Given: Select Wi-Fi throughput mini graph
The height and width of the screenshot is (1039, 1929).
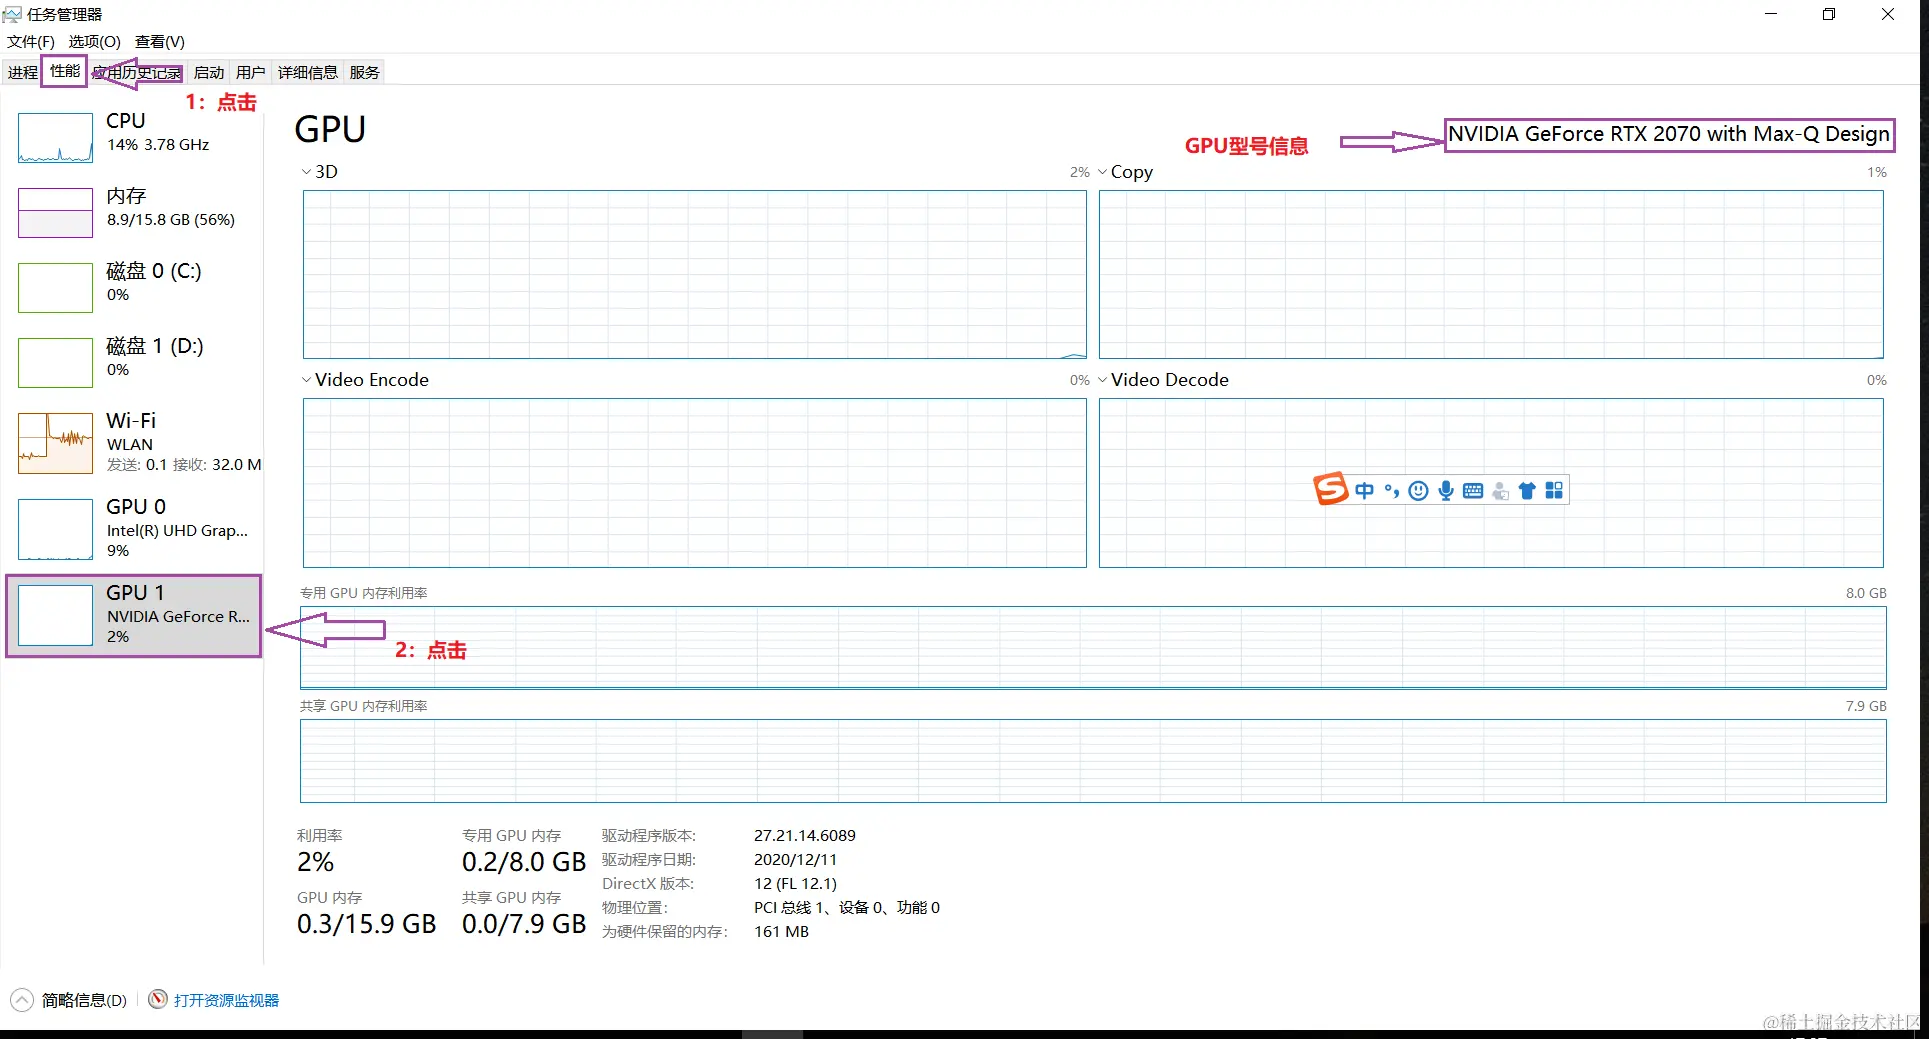Looking at the screenshot, I should click(x=55, y=443).
